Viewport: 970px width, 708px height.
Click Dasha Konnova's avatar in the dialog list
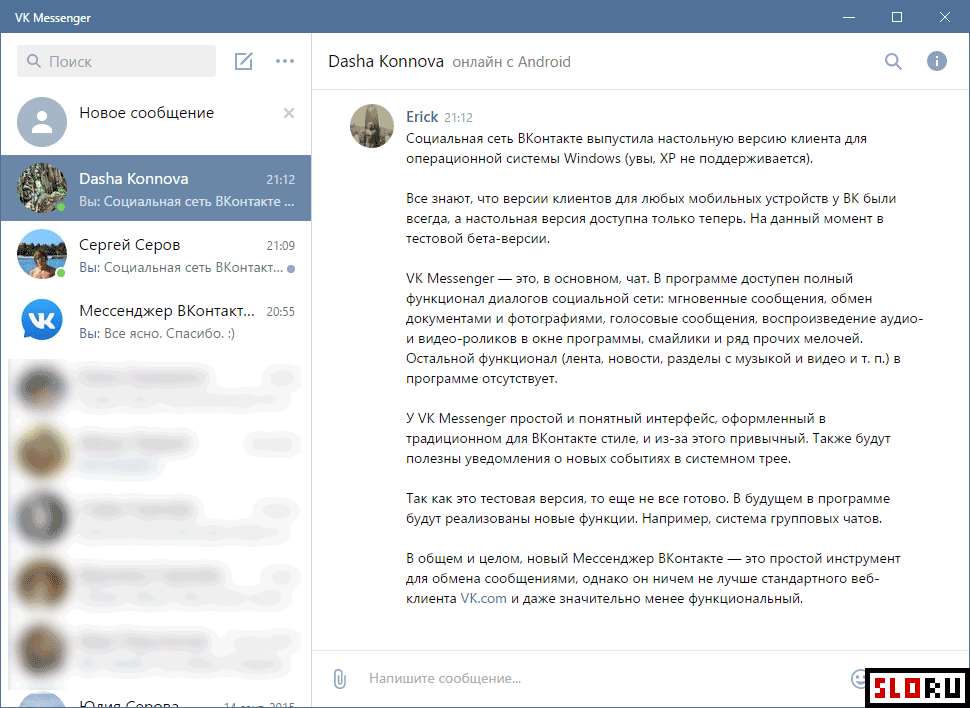[42, 188]
